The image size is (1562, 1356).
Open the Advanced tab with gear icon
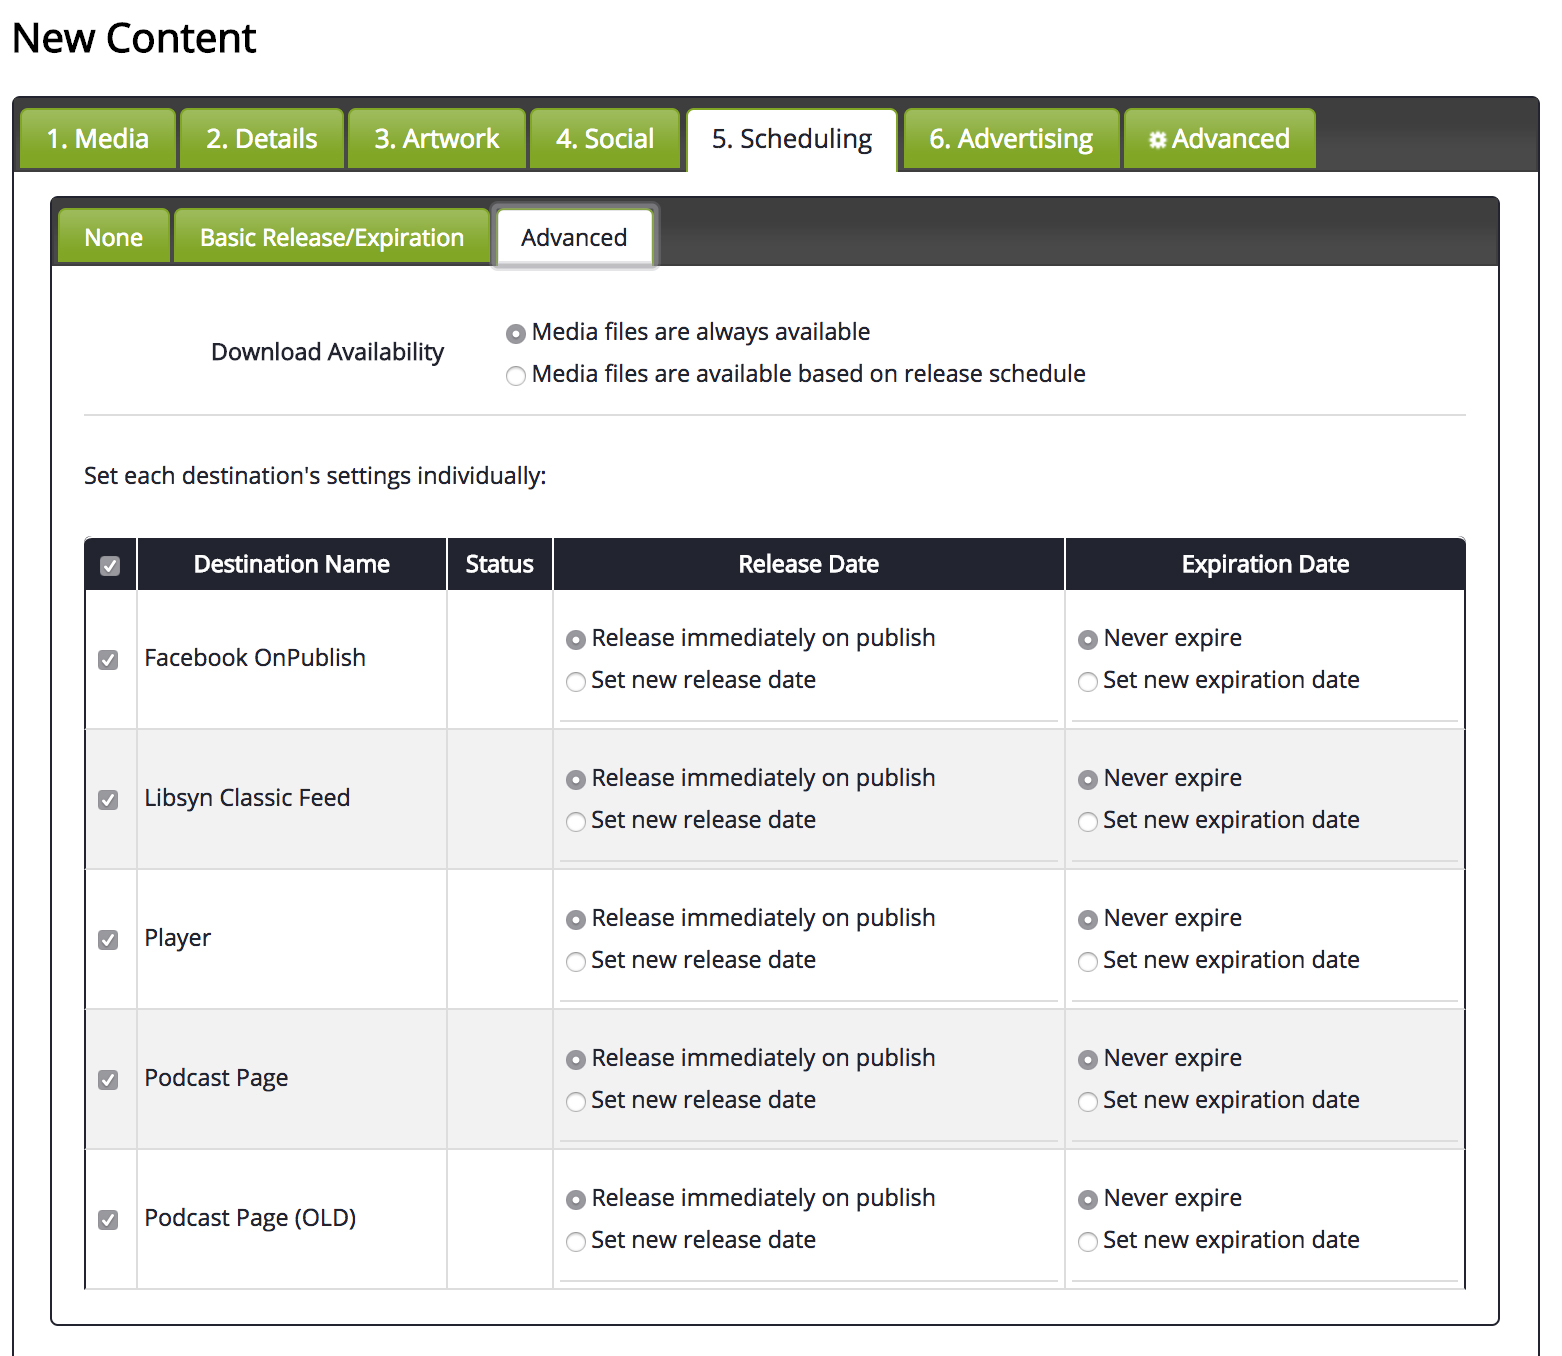point(1219,139)
